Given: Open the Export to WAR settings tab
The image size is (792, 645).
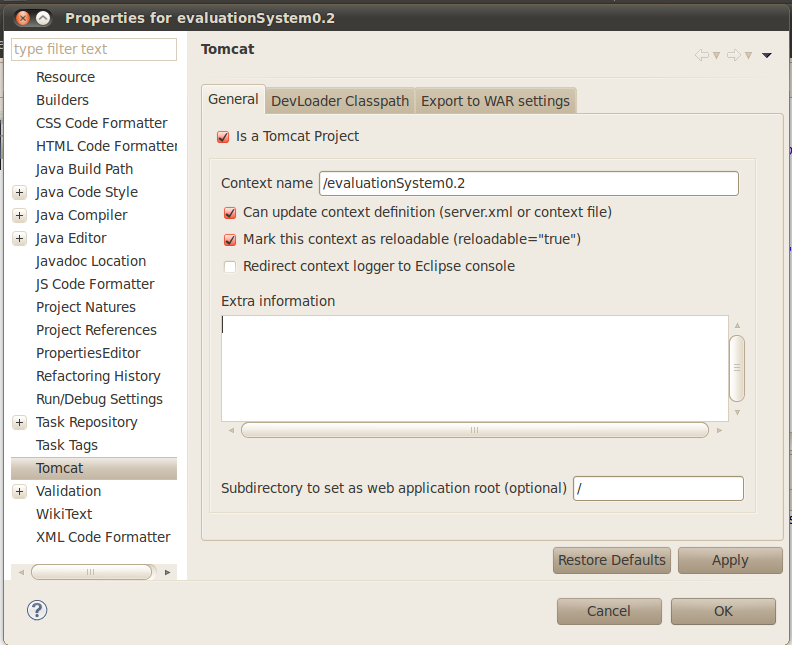Looking at the screenshot, I should pos(495,101).
